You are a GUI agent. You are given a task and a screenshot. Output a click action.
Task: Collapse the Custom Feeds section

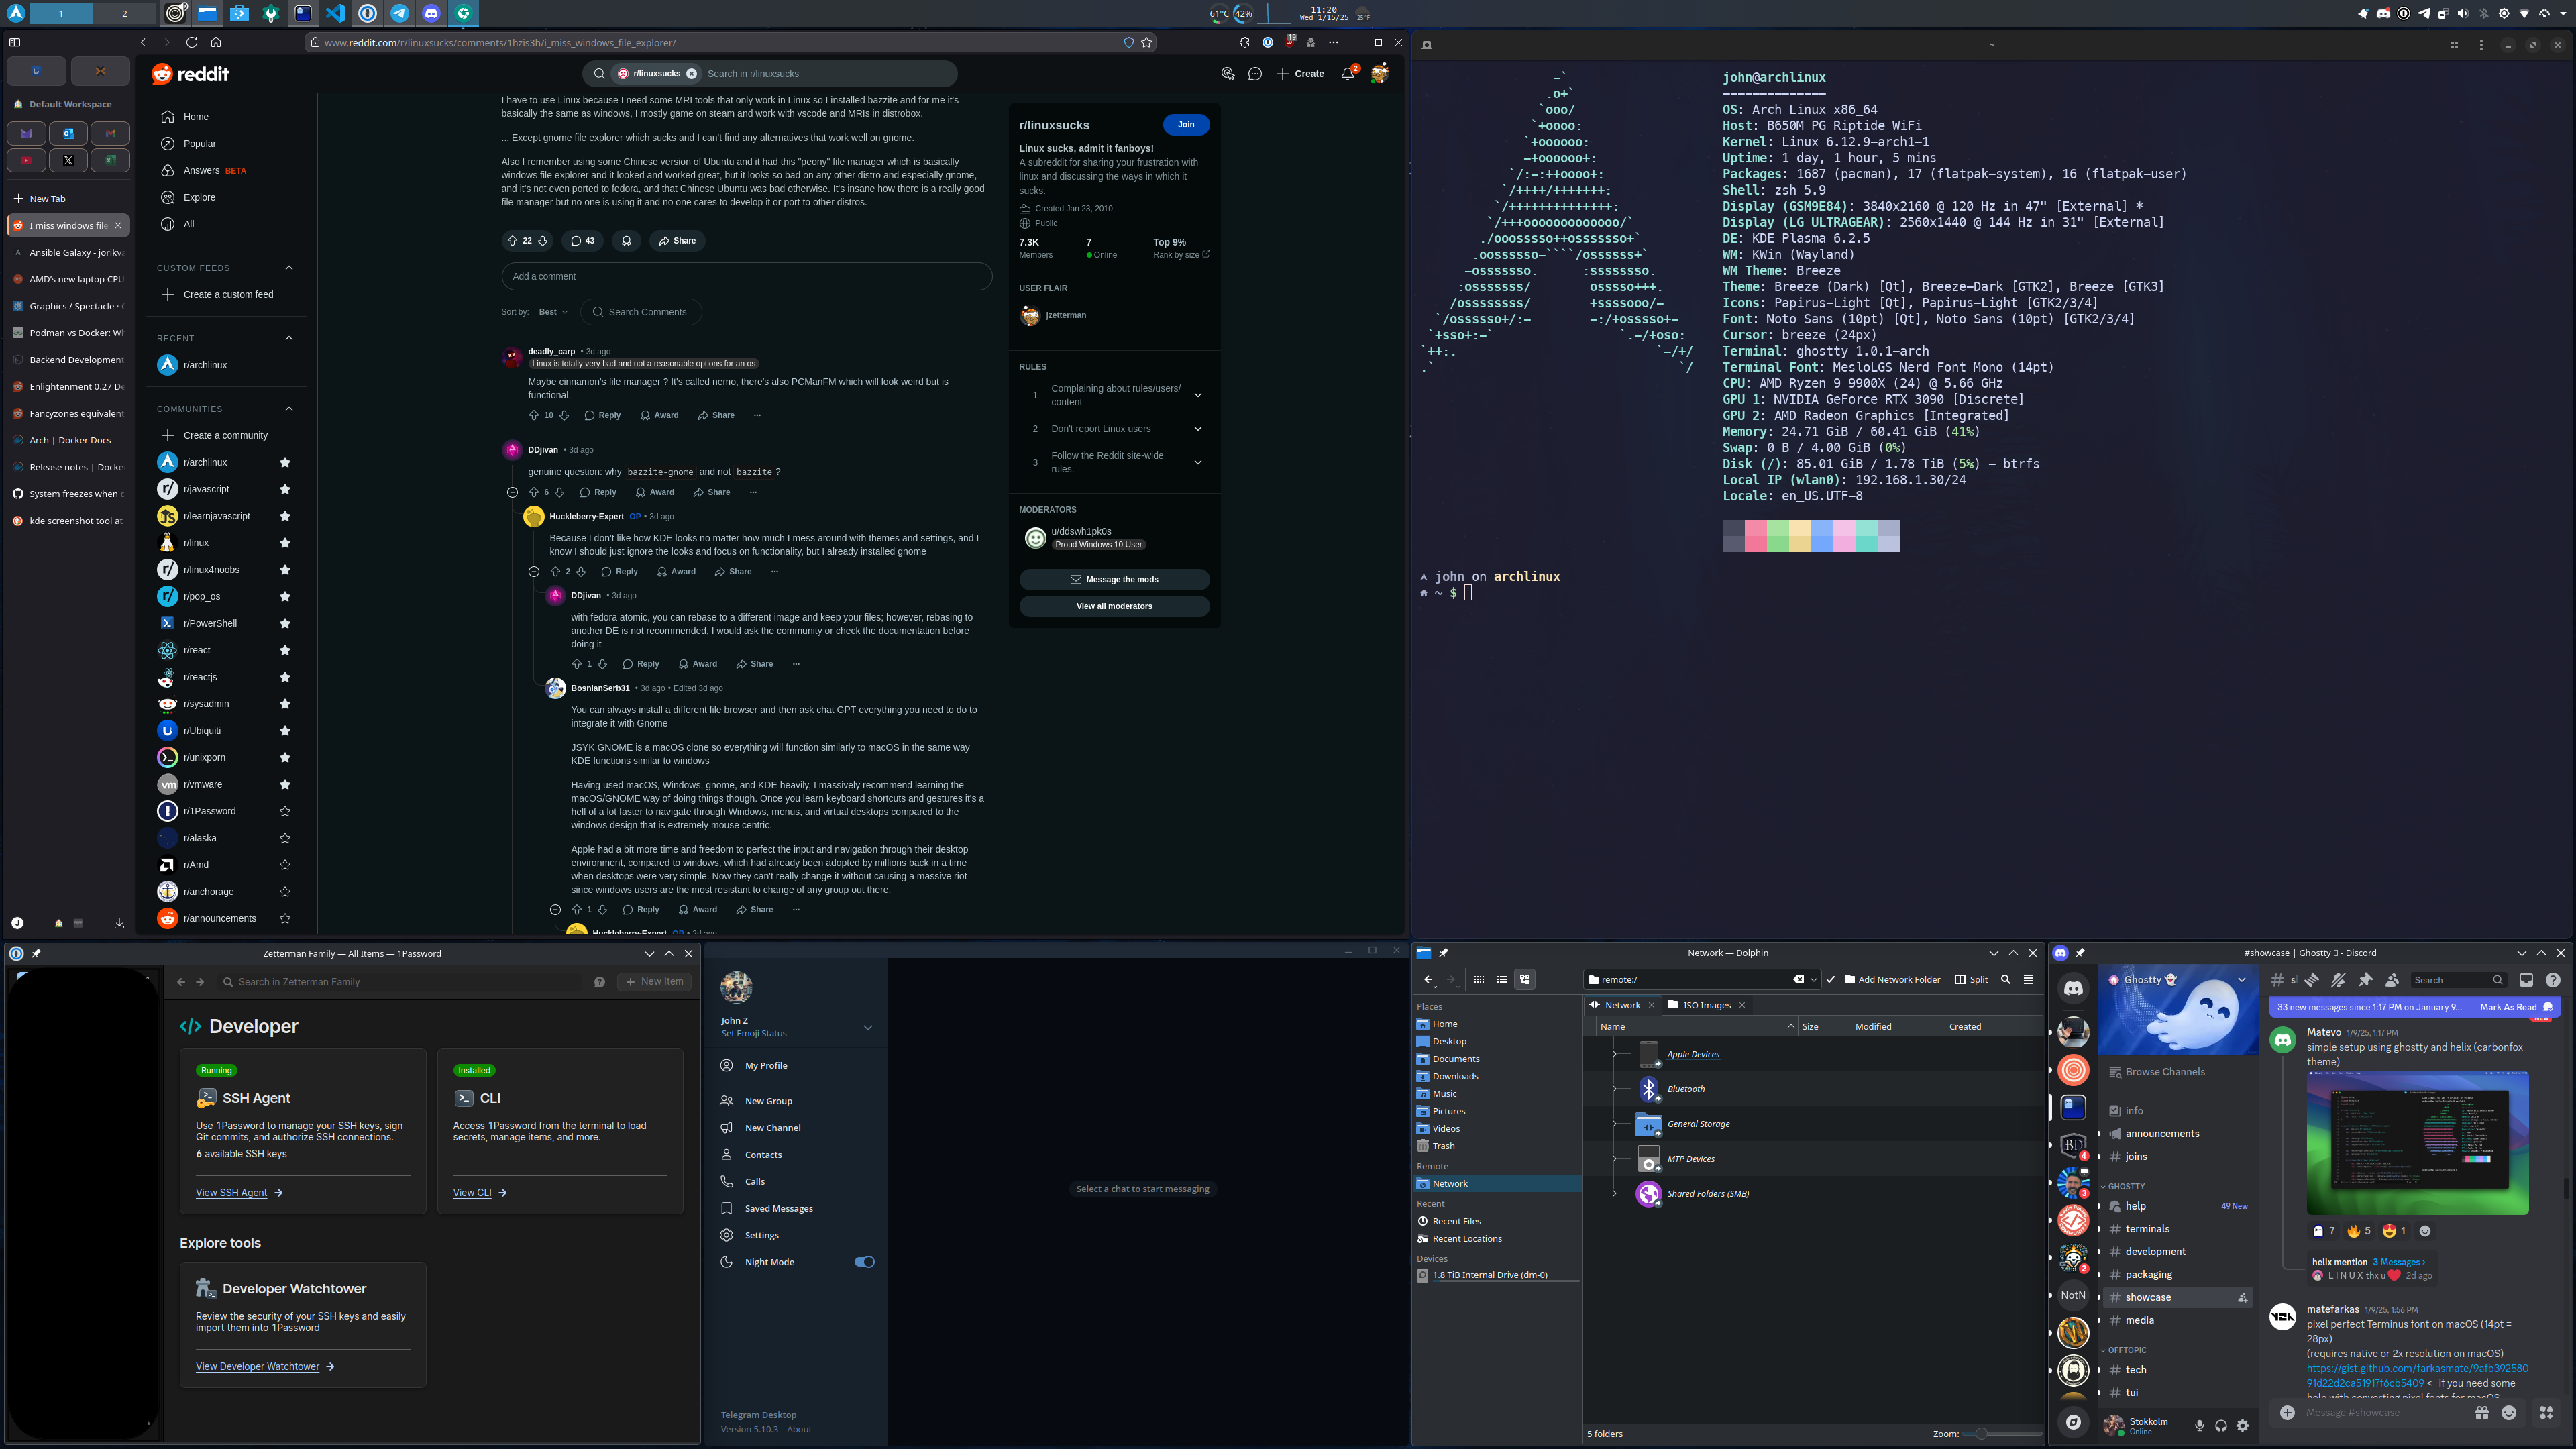coord(289,268)
